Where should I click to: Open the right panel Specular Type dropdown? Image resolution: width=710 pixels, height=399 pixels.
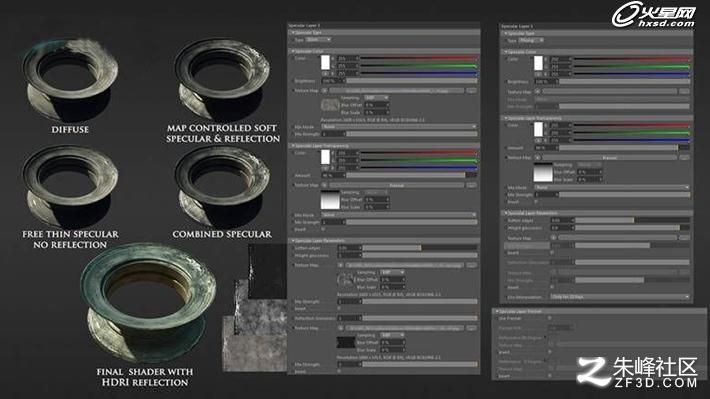tap(531, 40)
